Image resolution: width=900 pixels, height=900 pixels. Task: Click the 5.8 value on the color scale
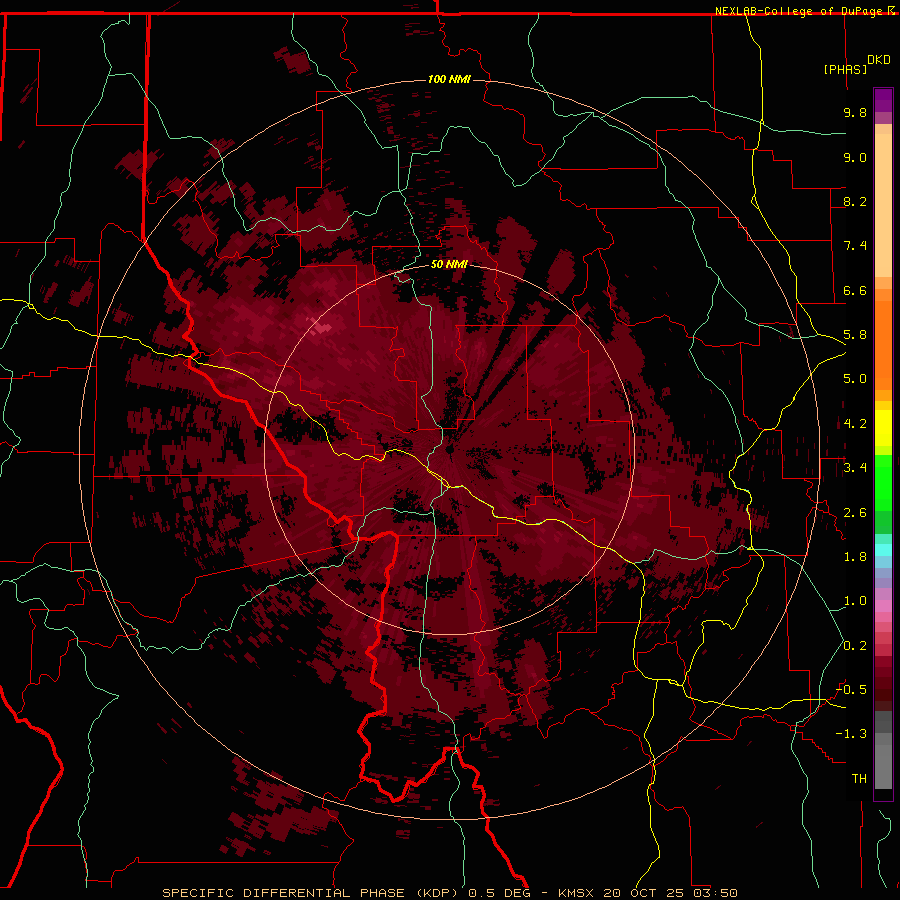click(855, 335)
